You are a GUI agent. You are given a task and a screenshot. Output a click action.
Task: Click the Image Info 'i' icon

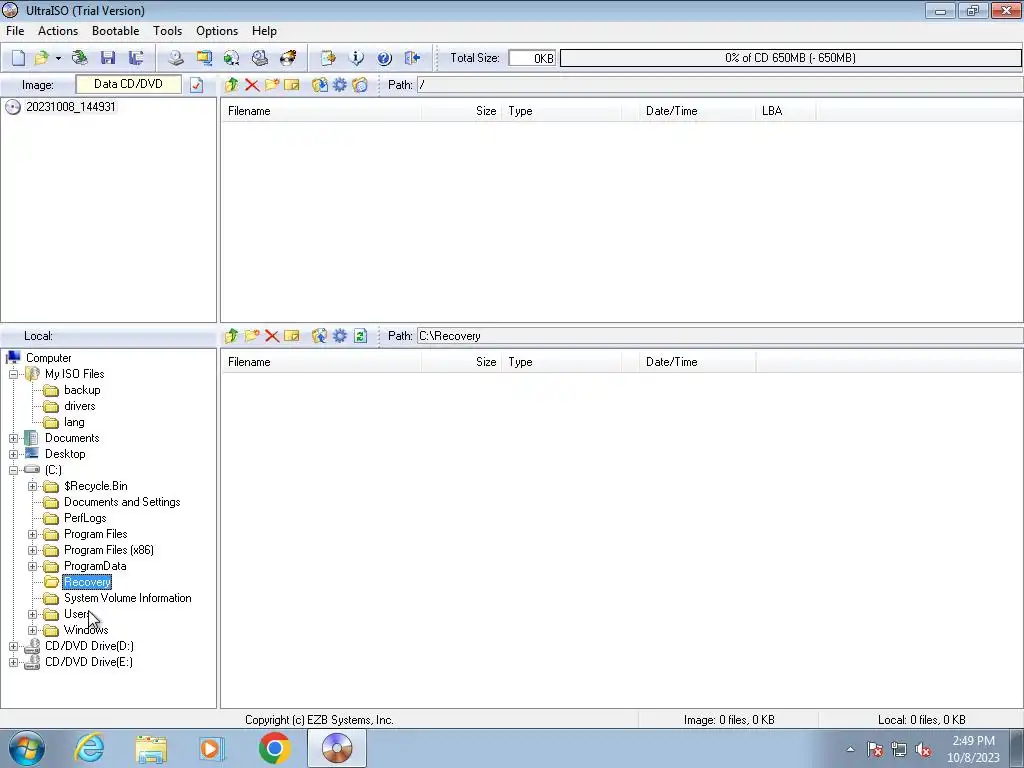click(356, 58)
